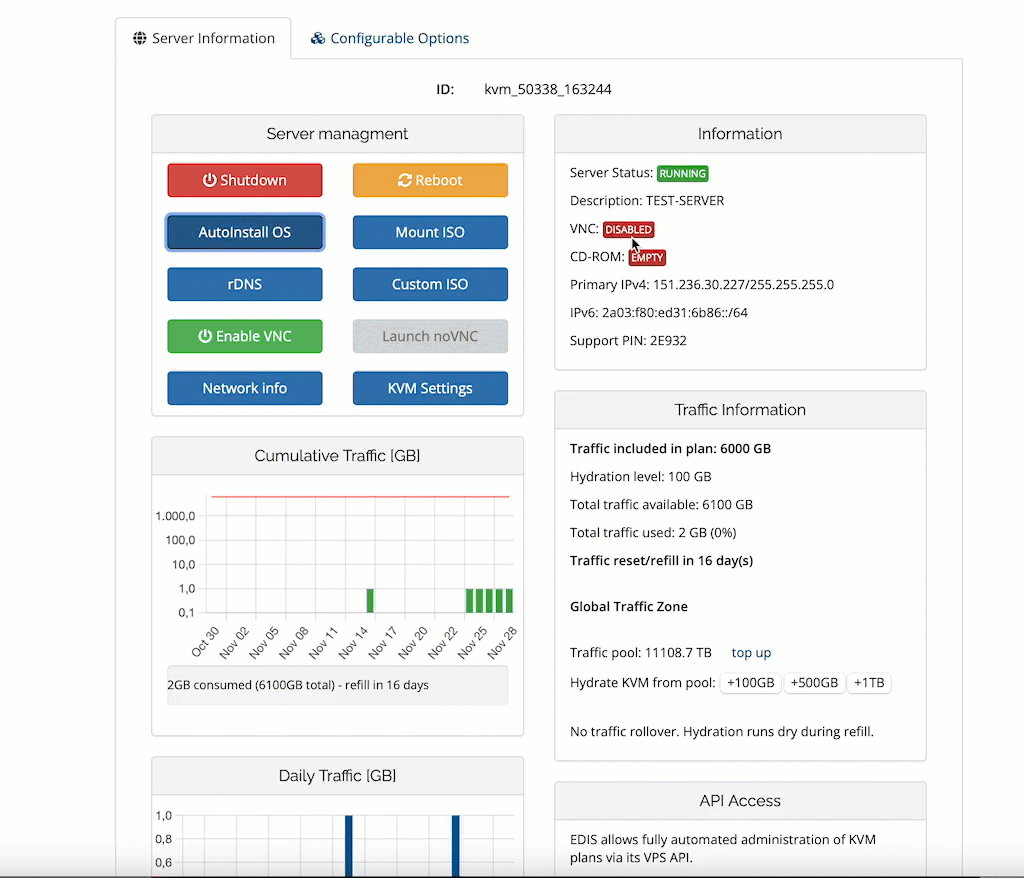Hydrate KVM with +1TB
This screenshot has width=1024, height=878.
(x=869, y=683)
